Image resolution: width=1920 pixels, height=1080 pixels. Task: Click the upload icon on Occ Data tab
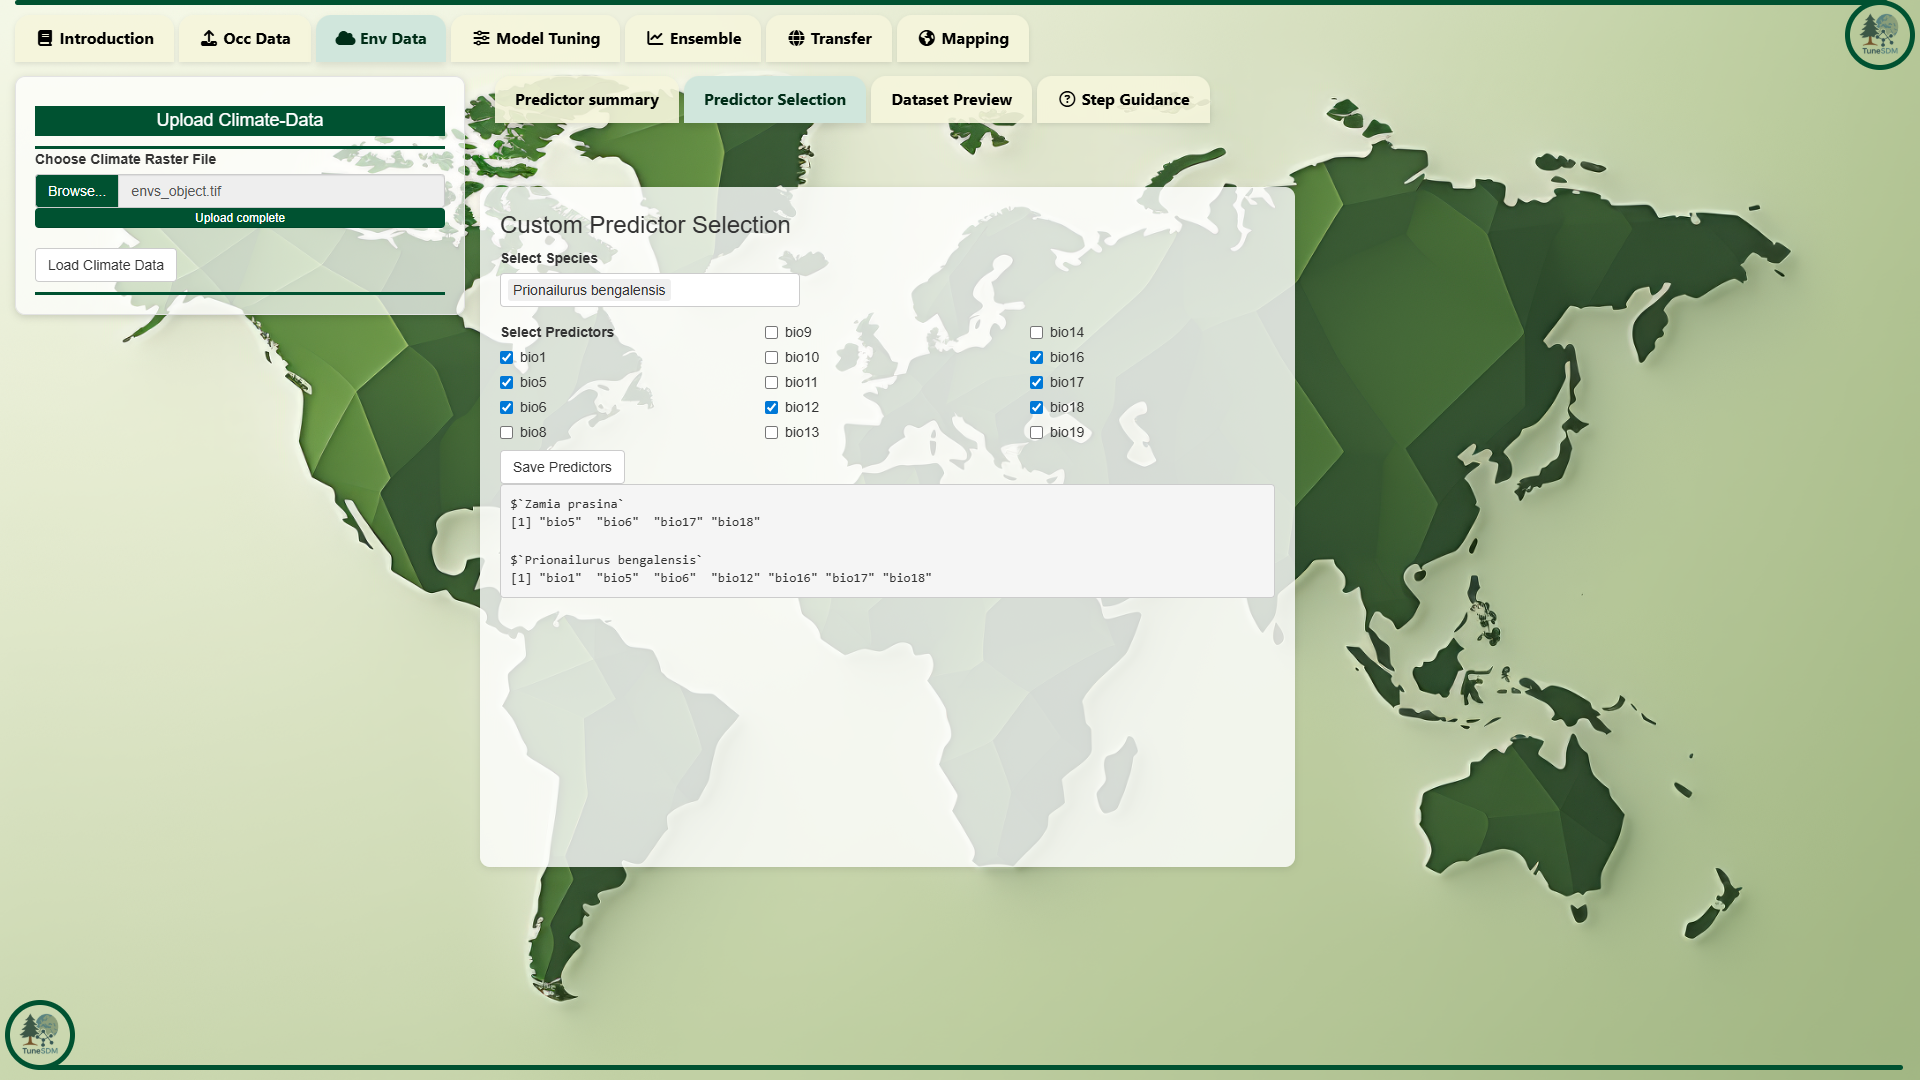coord(209,39)
